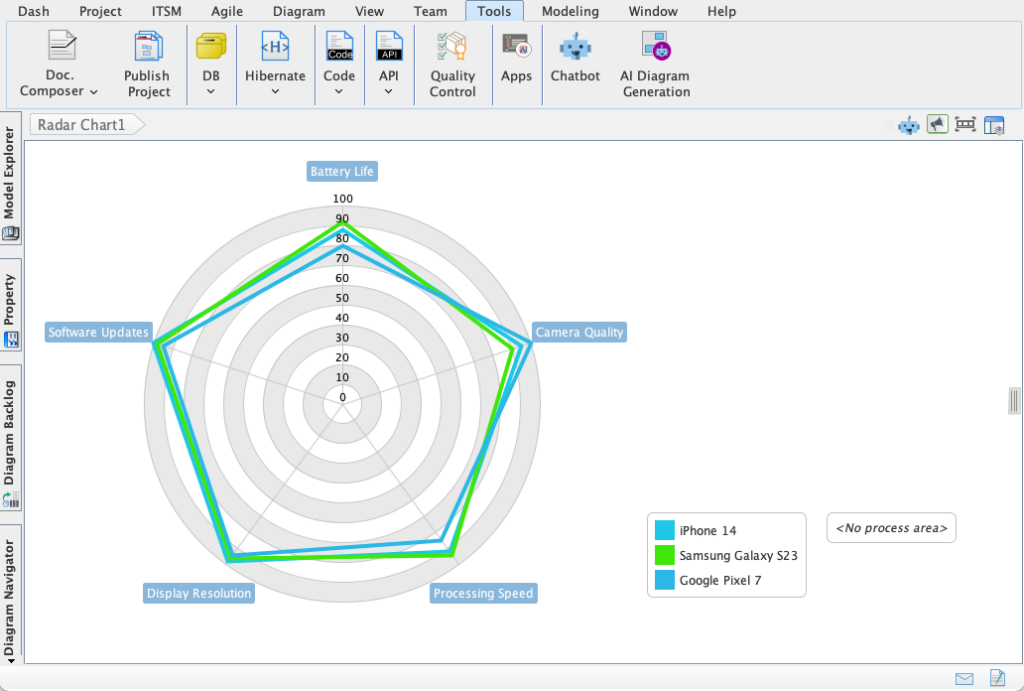Click the send feedback envelope icon

[x=963, y=677]
